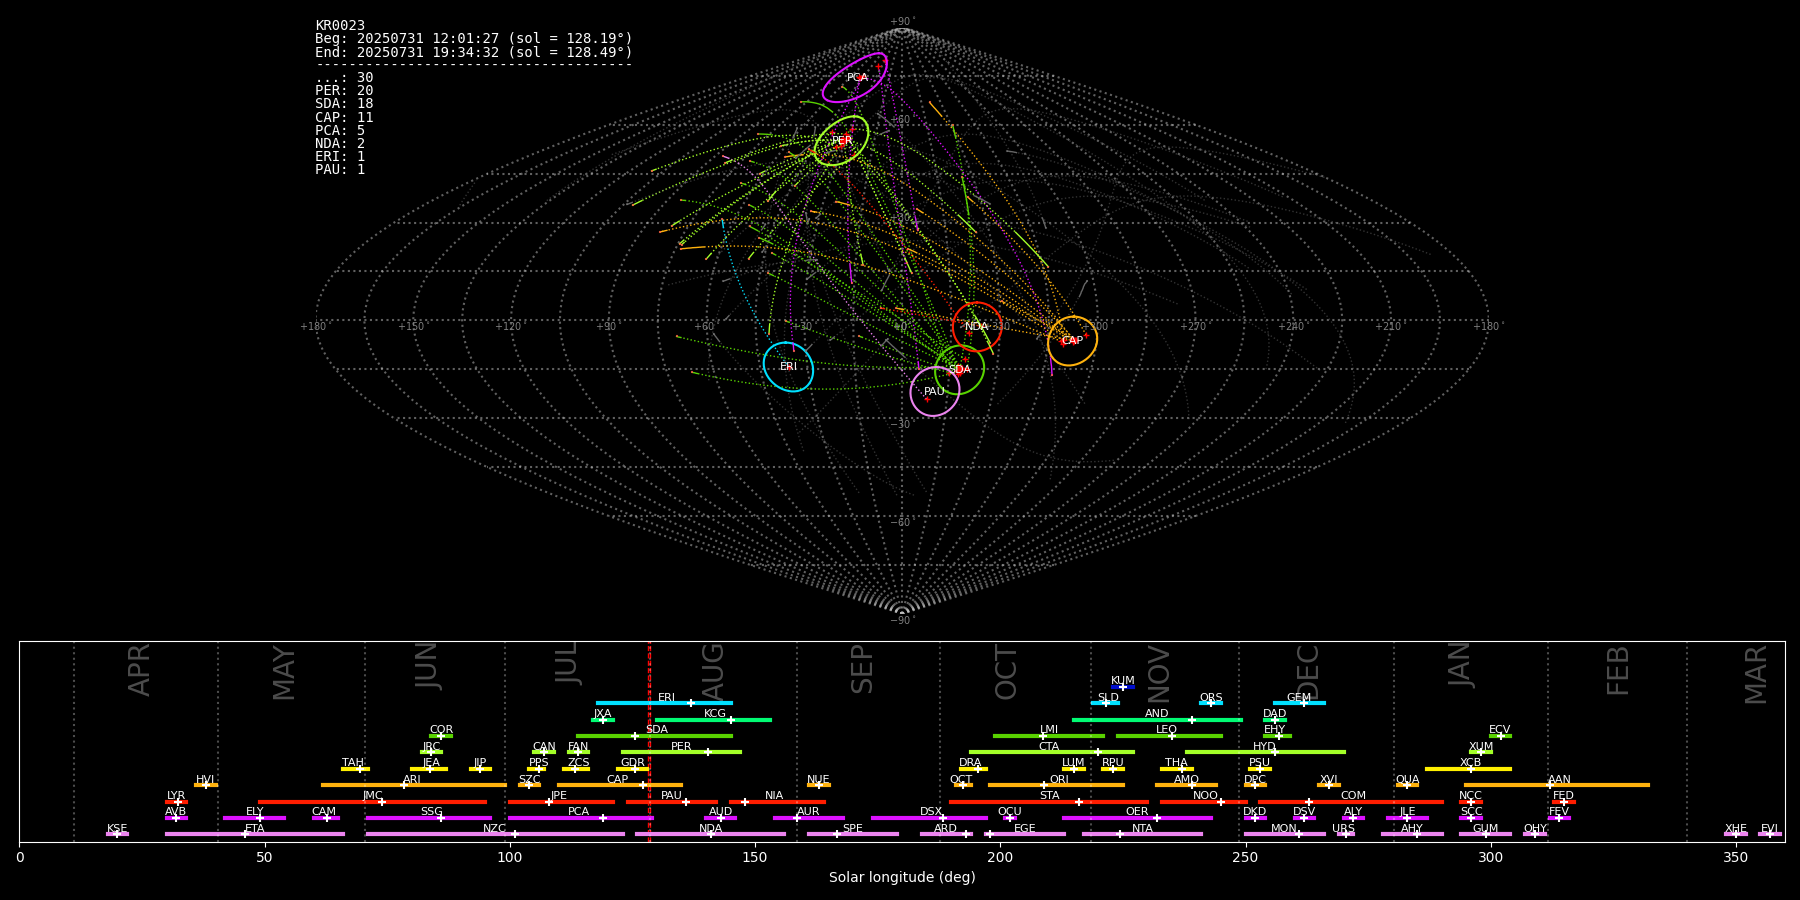1800x900 pixels.
Task: Click the 'CAP: 11' legend count
Action: coord(344,117)
